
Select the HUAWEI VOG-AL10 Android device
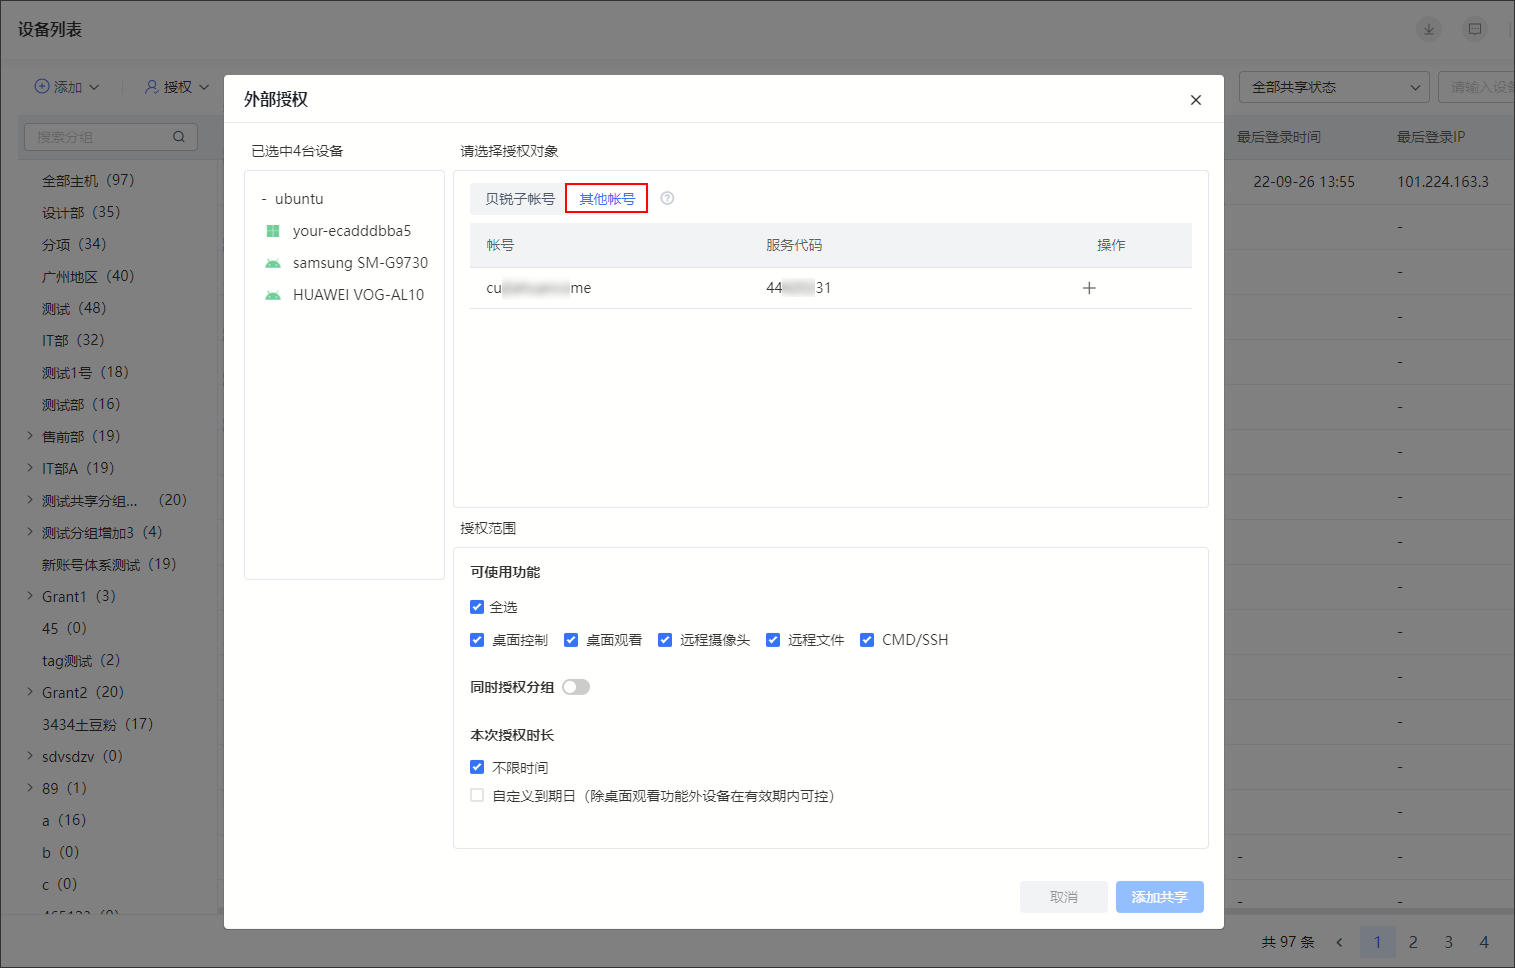click(x=357, y=295)
